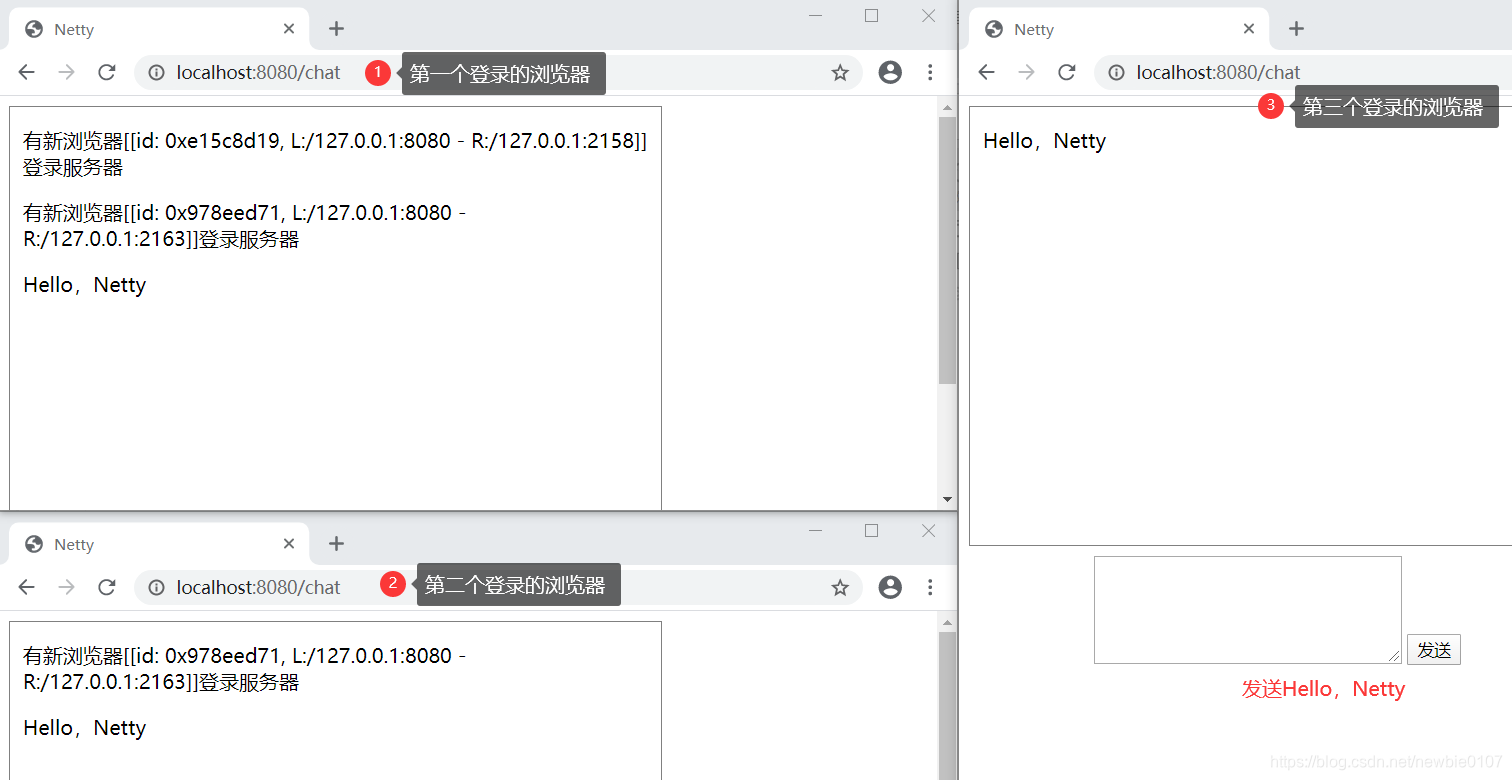Maximize the first browser window

(x=871, y=15)
